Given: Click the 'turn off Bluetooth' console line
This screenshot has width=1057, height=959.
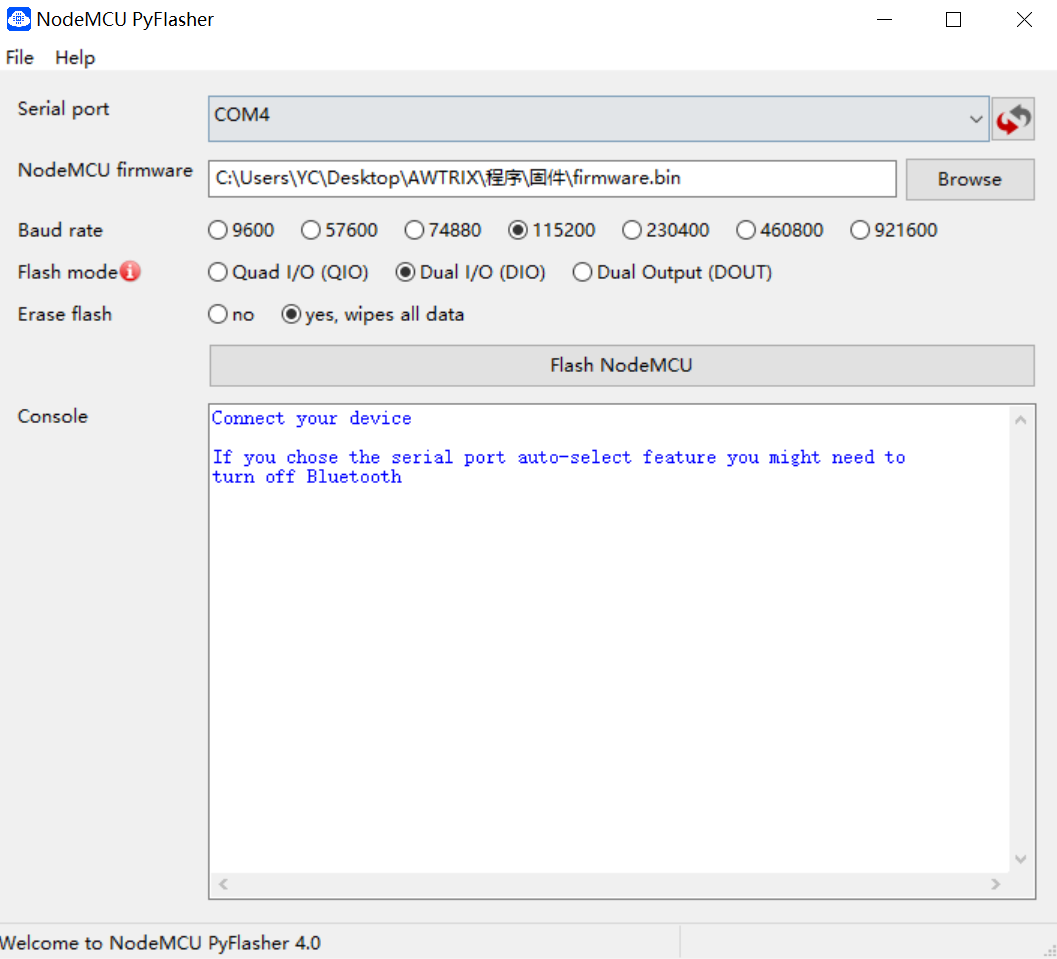Looking at the screenshot, I should 307,477.
